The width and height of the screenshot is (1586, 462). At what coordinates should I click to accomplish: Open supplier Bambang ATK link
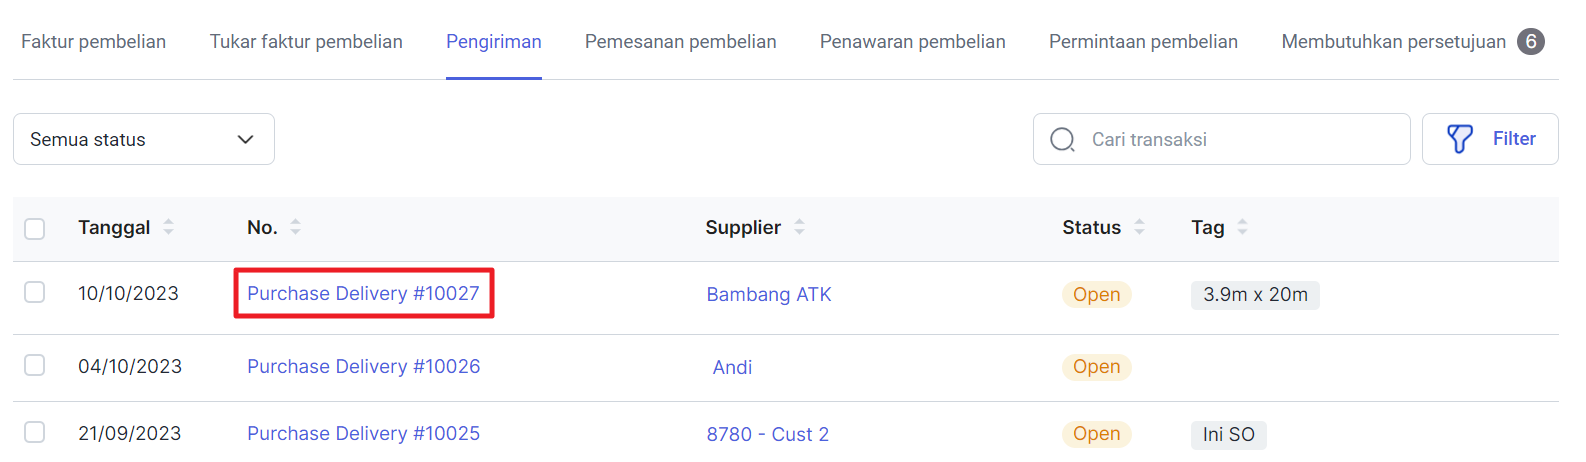[x=769, y=294]
